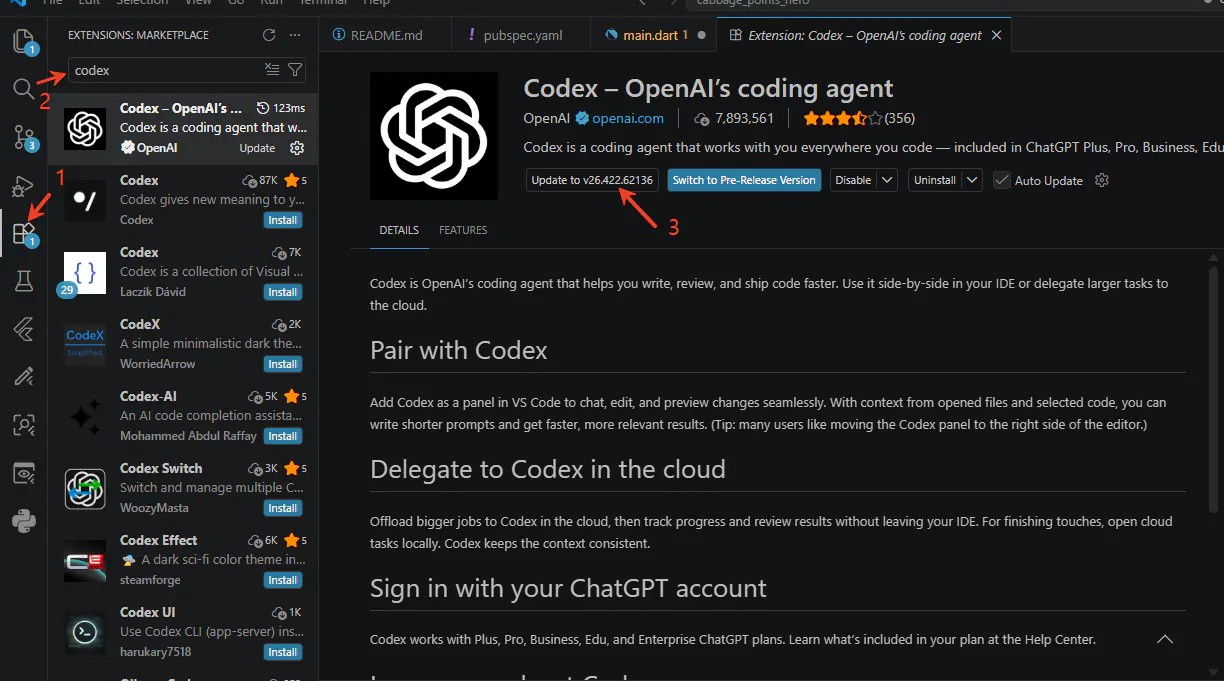This screenshot has height=681, width=1224.
Task: Click the (356) rating count
Action: tap(900, 118)
